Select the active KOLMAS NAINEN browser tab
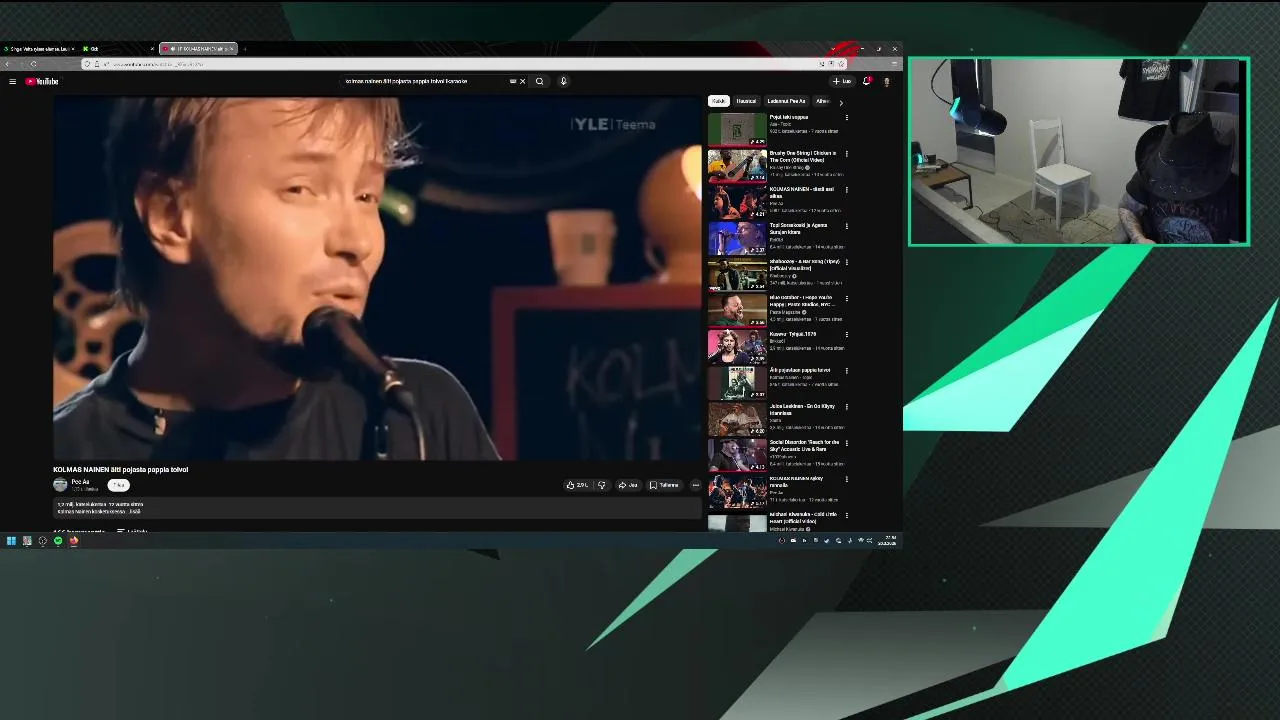This screenshot has width=1280, height=720. coord(198,48)
